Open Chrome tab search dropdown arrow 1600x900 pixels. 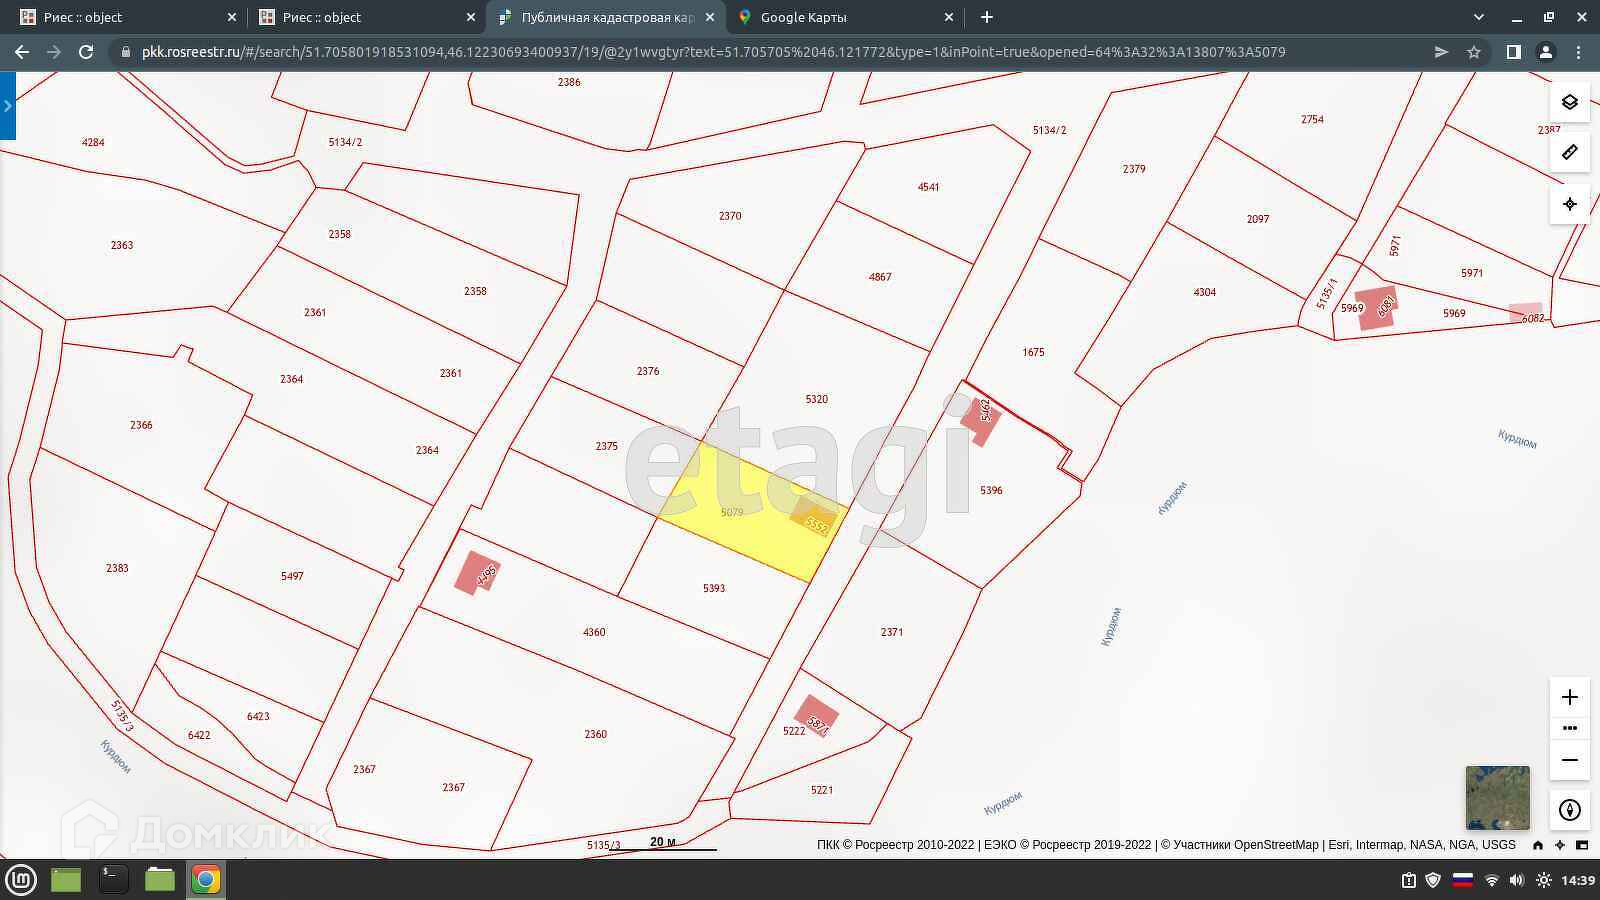1479,17
